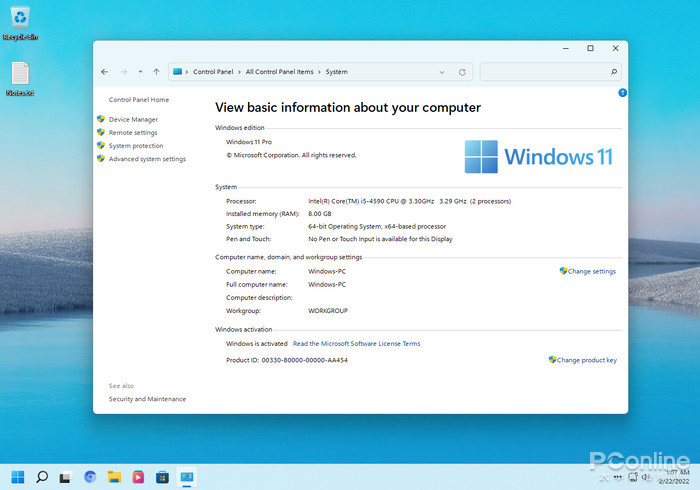700x490 pixels.
Task: Open the address bar history dropdown
Action: click(x=442, y=72)
